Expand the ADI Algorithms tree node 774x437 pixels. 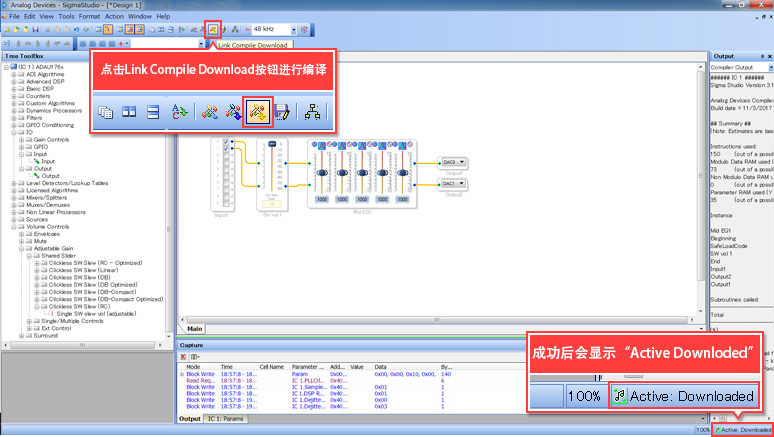click(14, 75)
